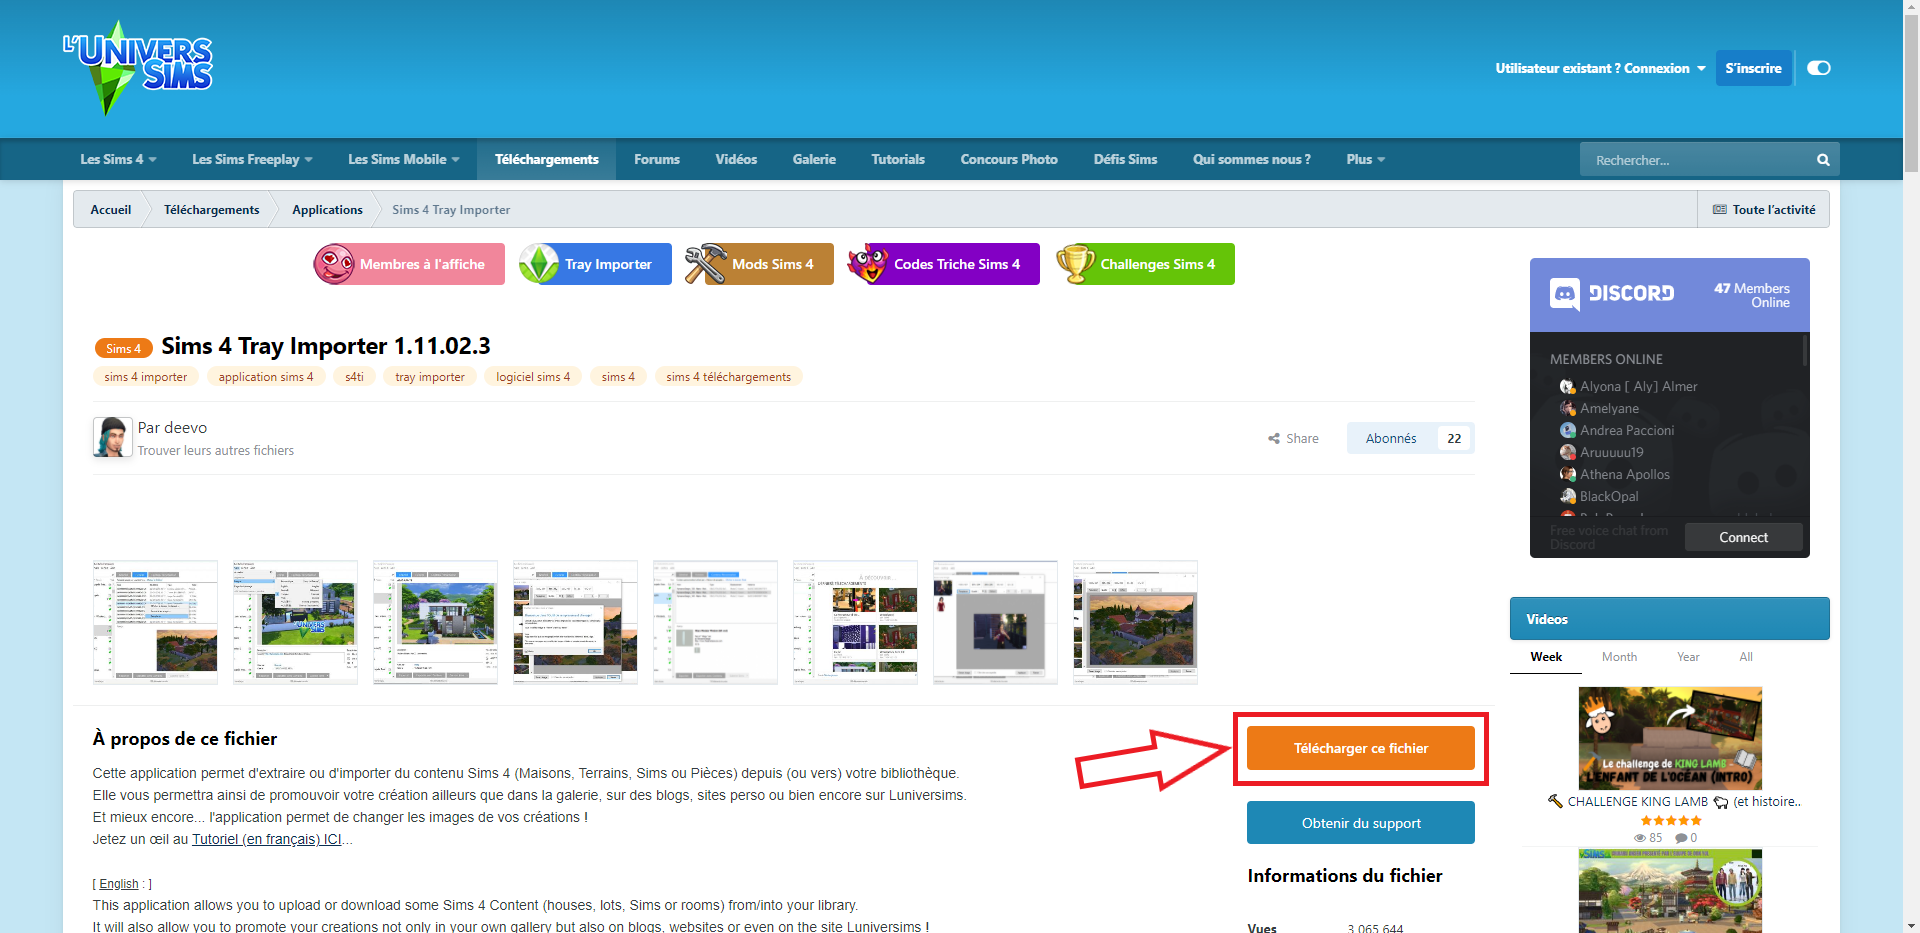The image size is (1920, 933).
Task: Click the 'logiciel sims 4' tag
Action: (x=533, y=377)
